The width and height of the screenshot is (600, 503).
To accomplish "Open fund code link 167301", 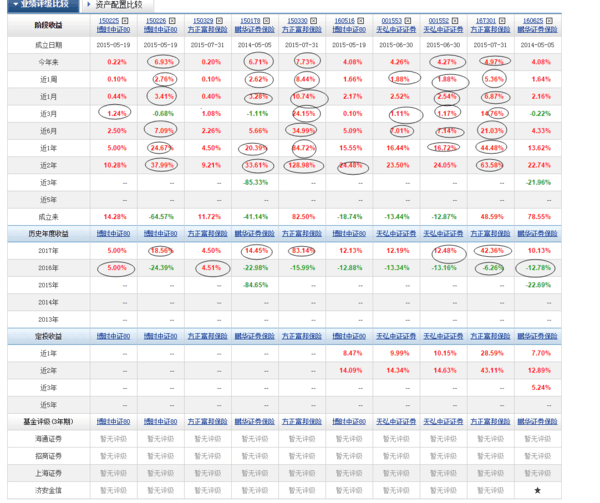I will pyautogui.click(x=486, y=21).
